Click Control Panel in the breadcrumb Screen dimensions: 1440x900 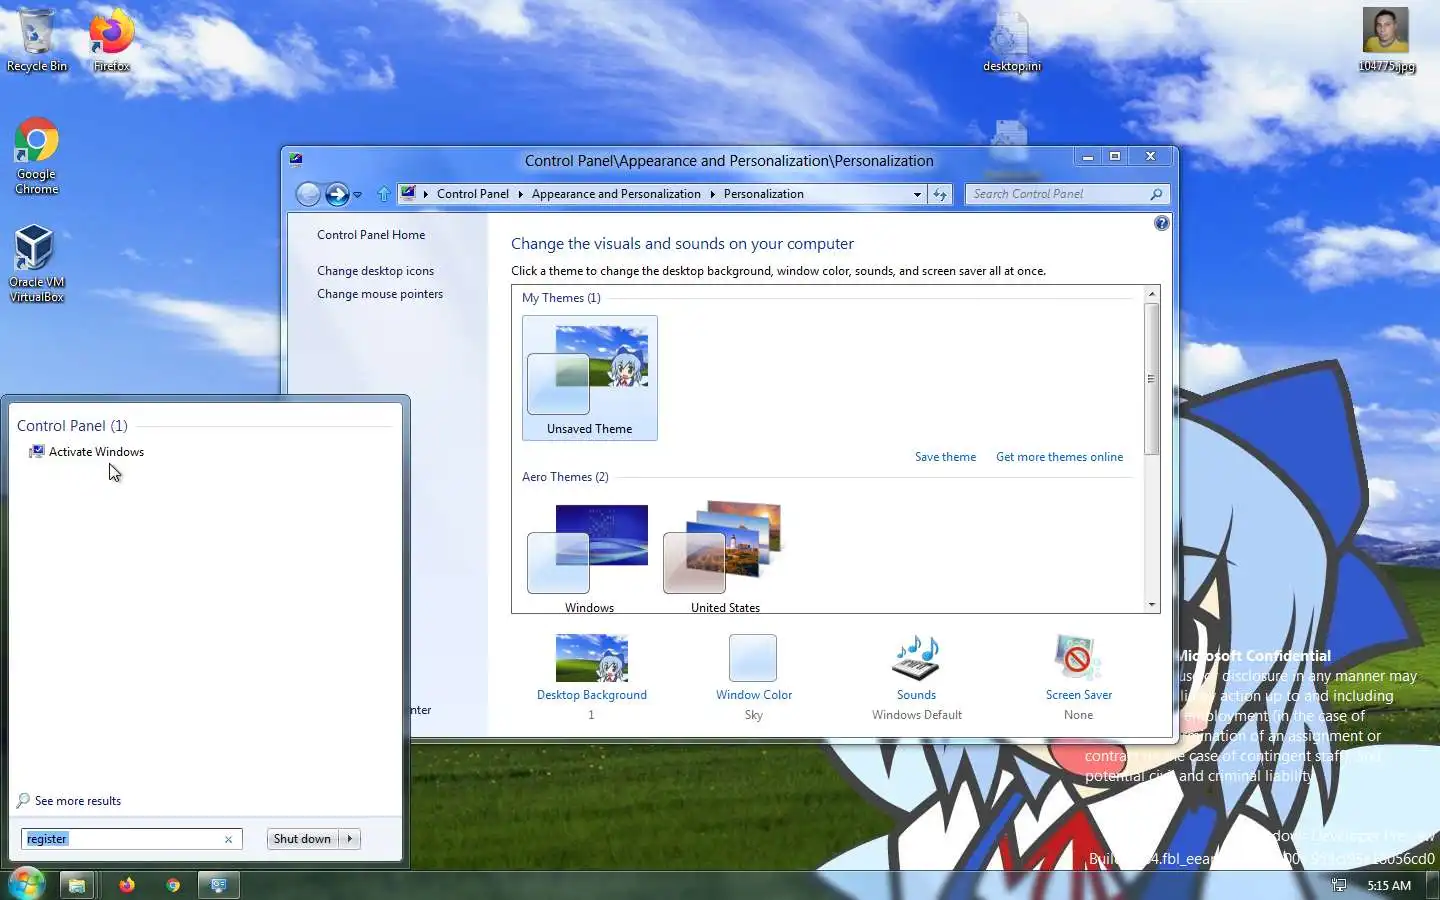[x=473, y=194]
